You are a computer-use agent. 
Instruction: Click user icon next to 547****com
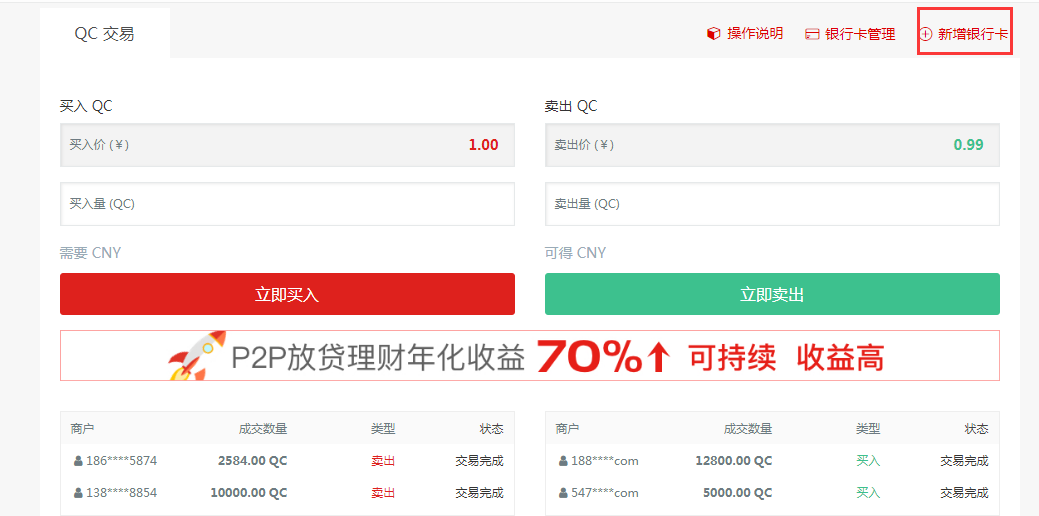tap(563, 493)
